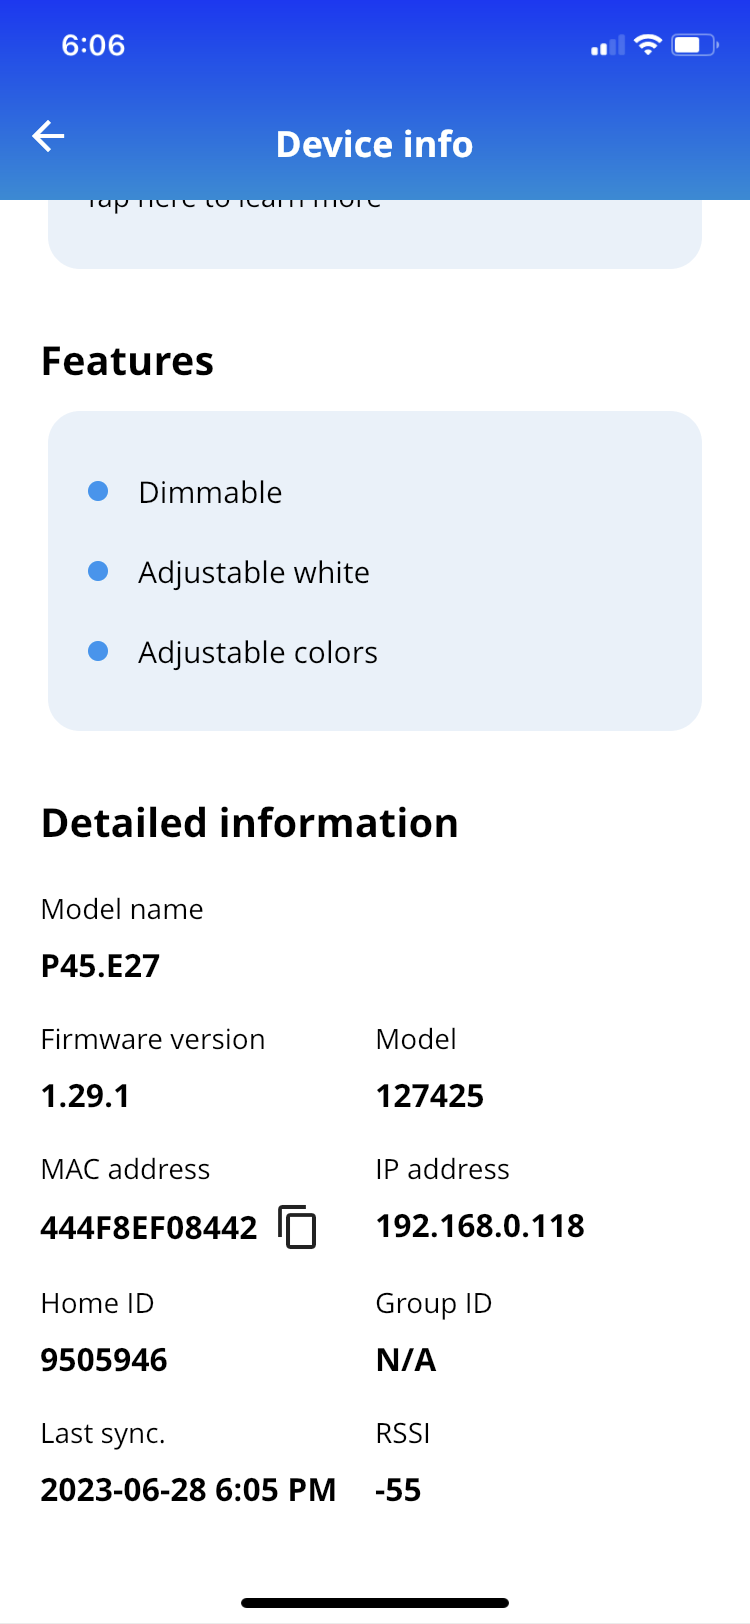Tap the partially hidden learn more card
The image size is (750, 1624).
click(375, 234)
